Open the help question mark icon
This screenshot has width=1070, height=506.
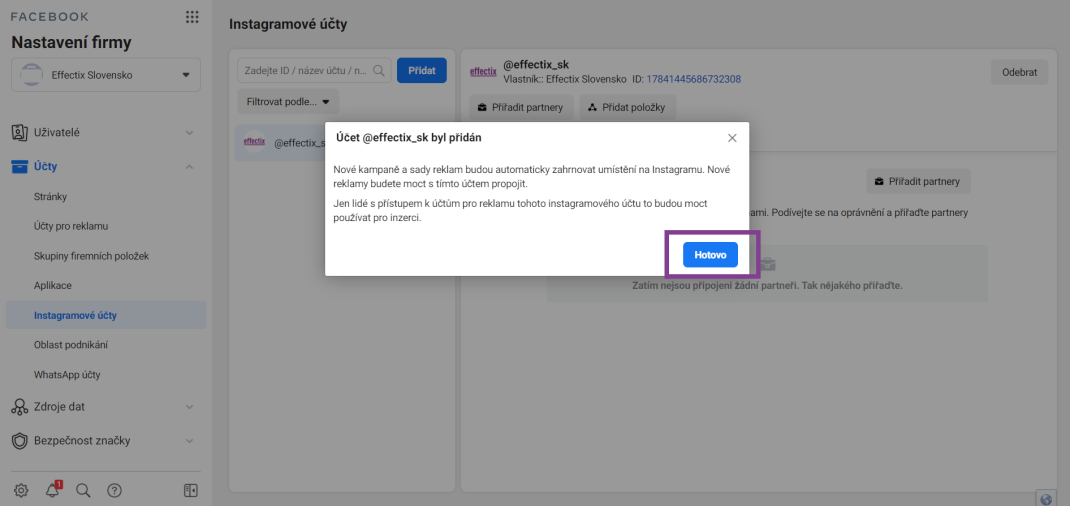tap(114, 490)
